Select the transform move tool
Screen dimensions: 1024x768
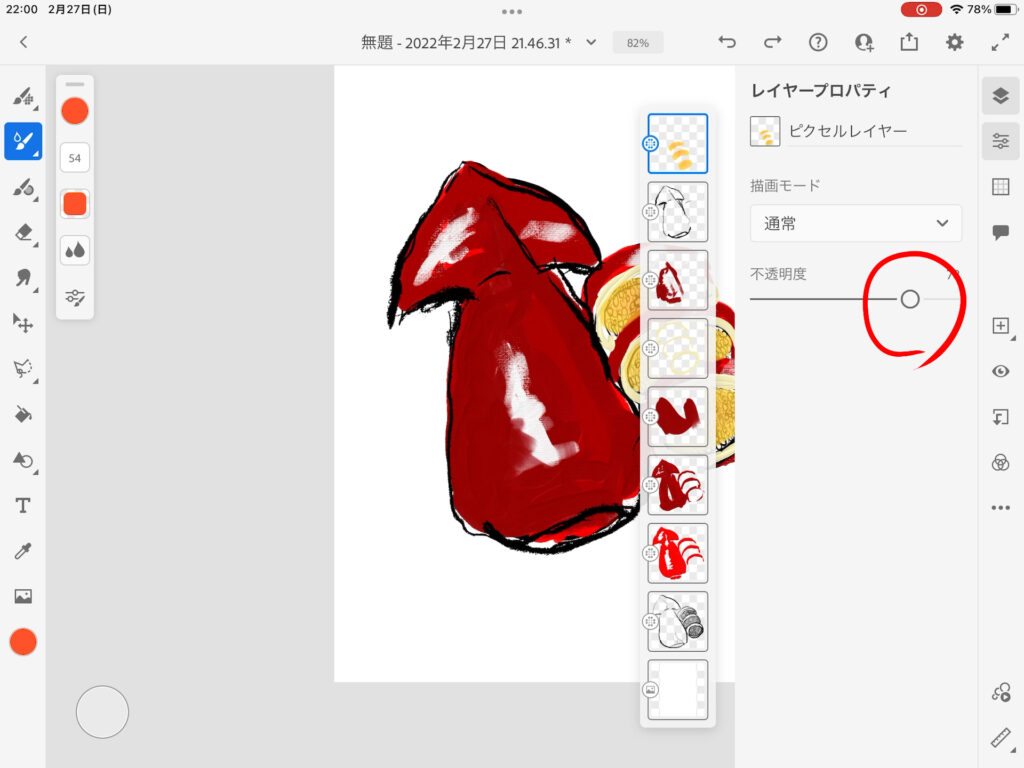point(22,323)
